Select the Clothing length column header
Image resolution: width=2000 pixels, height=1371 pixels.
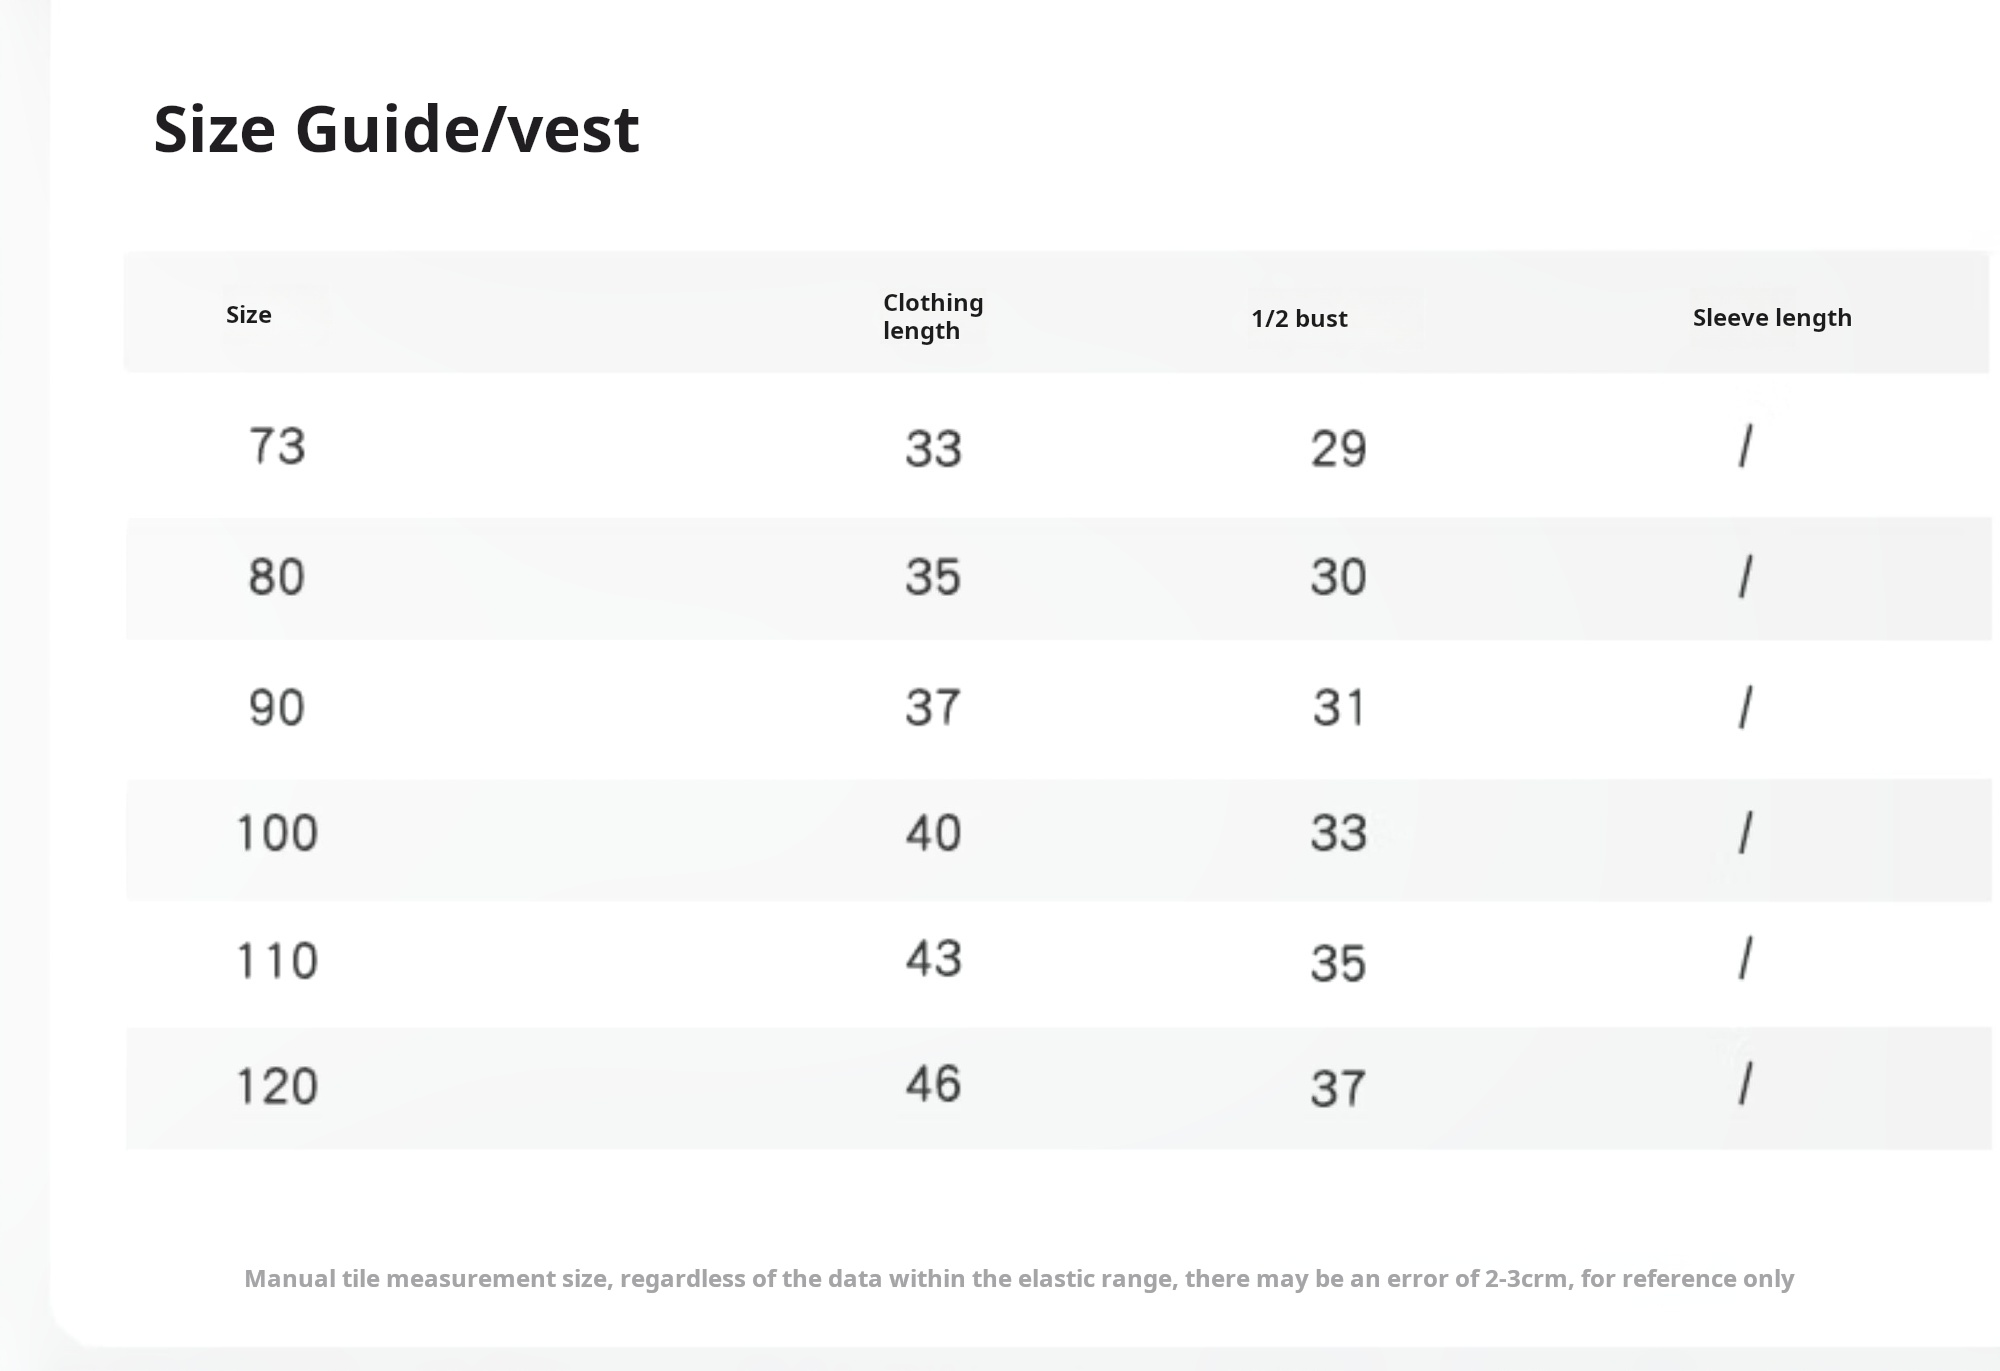click(932, 316)
